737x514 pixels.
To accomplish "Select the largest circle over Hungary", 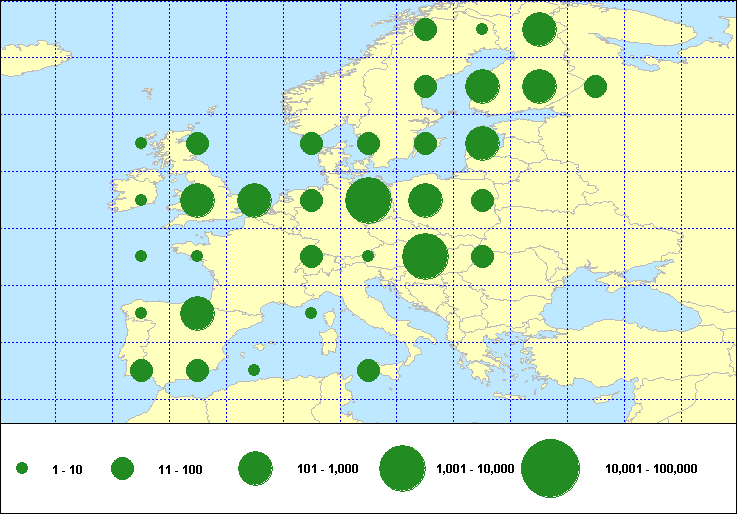I will pos(425,256).
